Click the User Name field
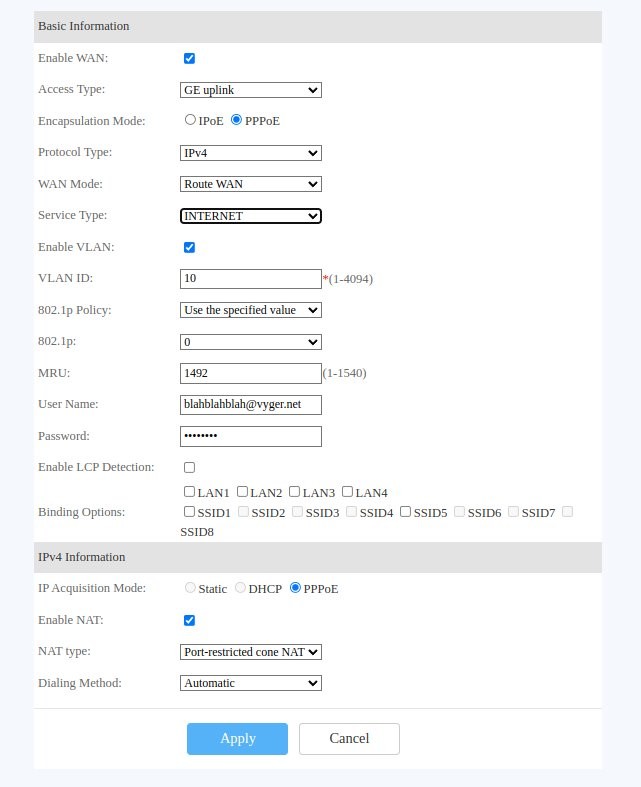 click(250, 404)
